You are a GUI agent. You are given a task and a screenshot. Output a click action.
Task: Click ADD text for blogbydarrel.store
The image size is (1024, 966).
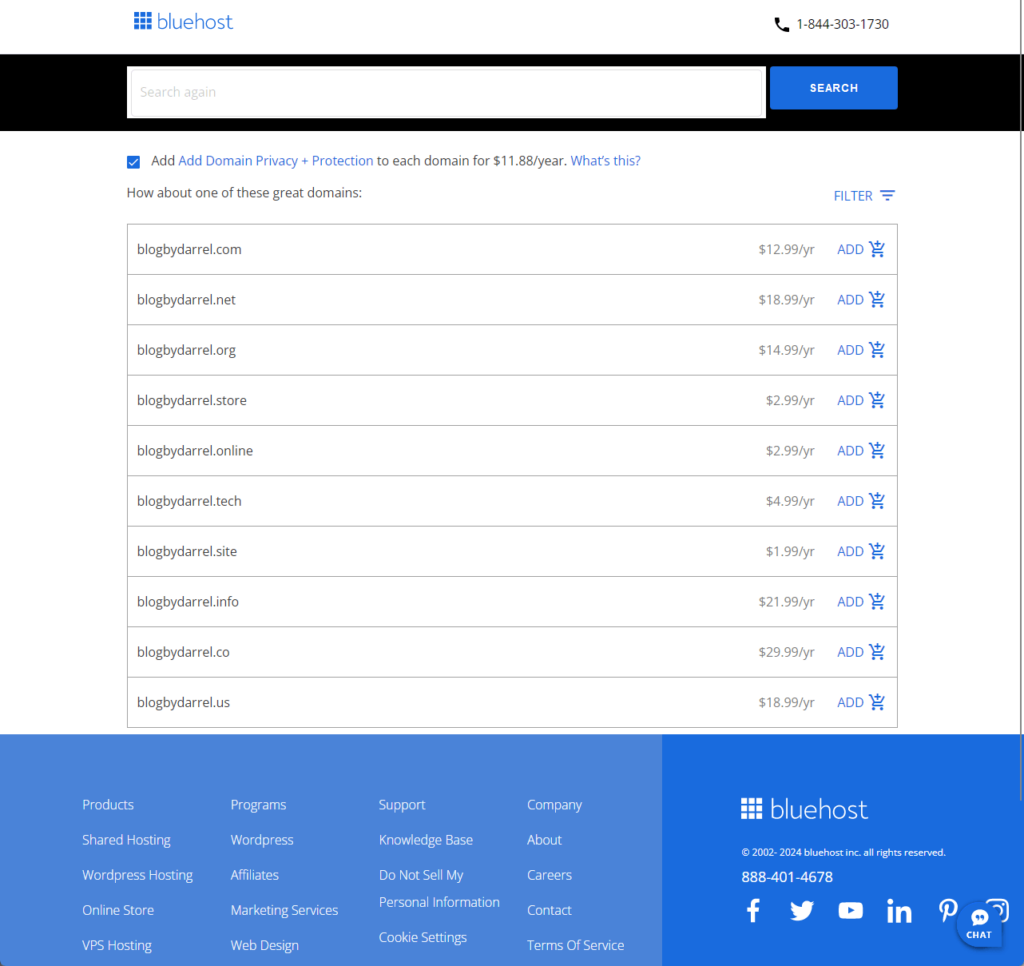tap(850, 400)
